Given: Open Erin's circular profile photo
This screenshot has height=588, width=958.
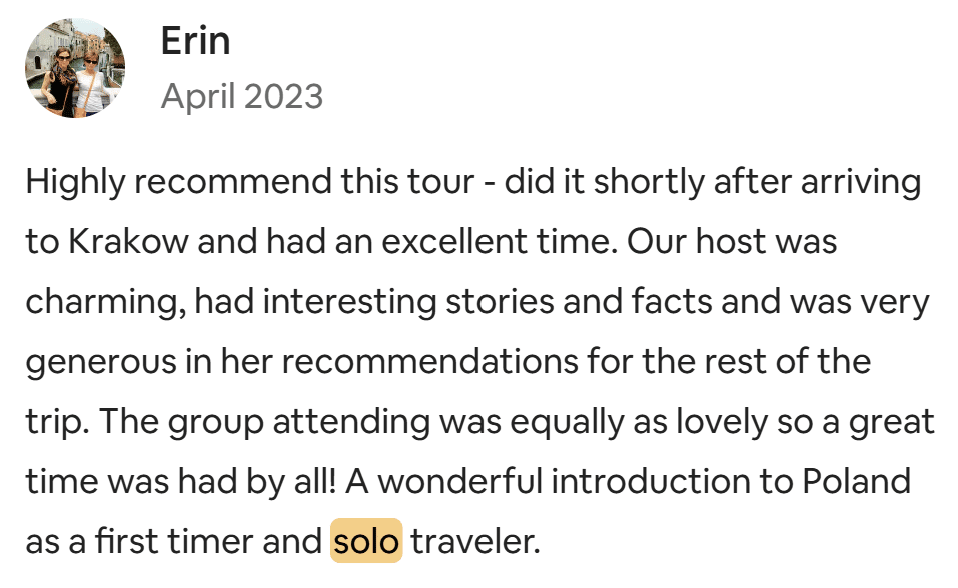Looking at the screenshot, I should click(x=75, y=68).
